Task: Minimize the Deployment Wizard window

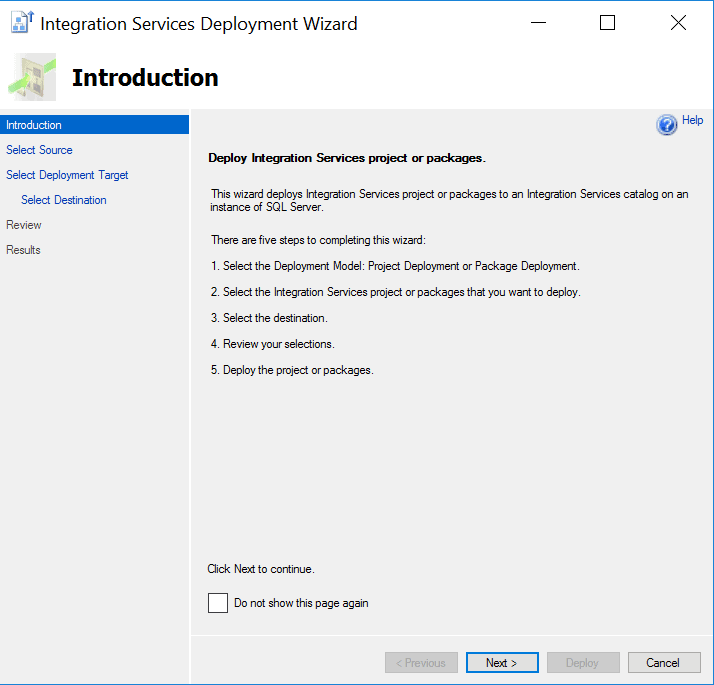Action: click(537, 23)
